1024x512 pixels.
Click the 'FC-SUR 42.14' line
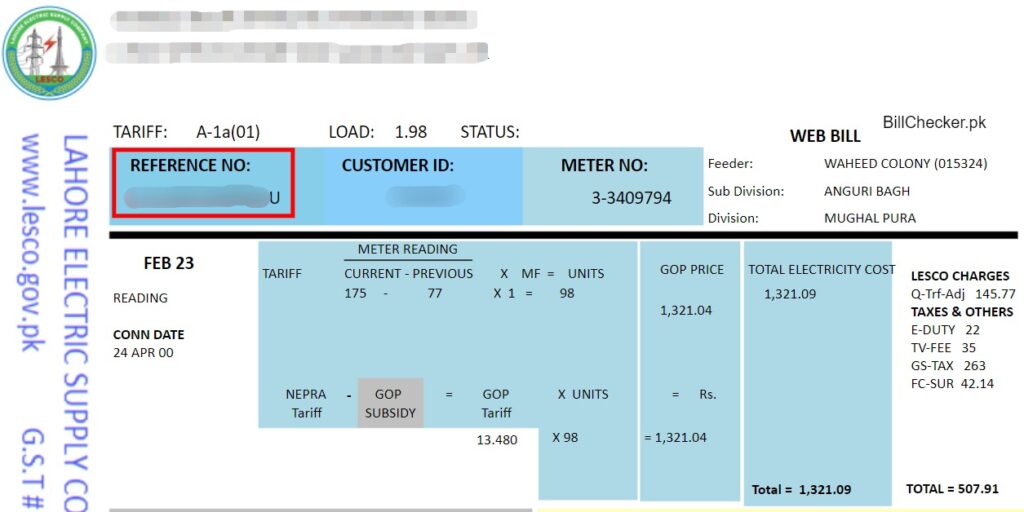[x=952, y=384]
